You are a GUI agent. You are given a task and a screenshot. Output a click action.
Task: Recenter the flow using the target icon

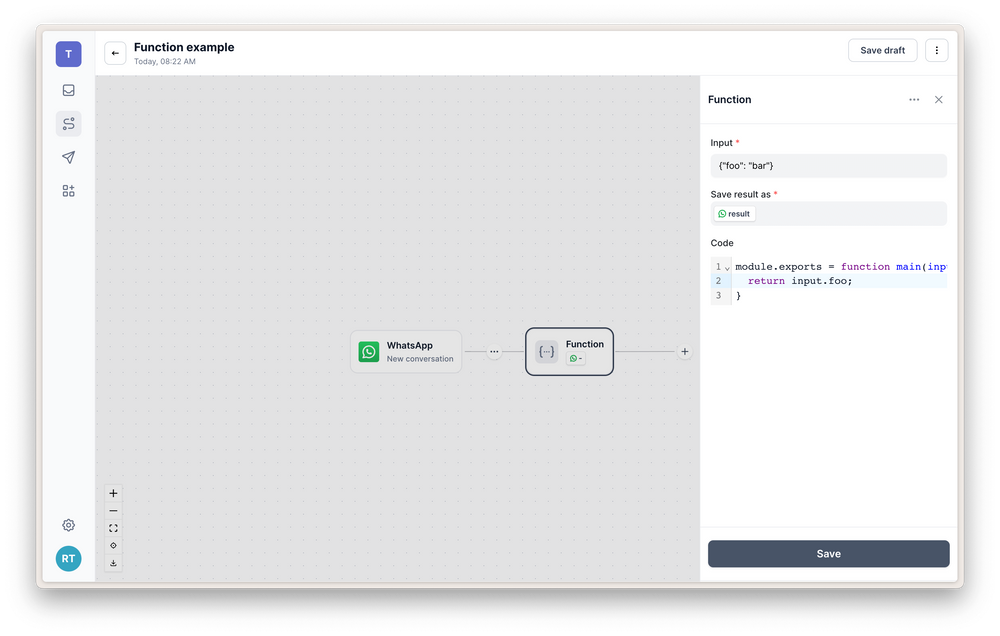[x=113, y=545]
